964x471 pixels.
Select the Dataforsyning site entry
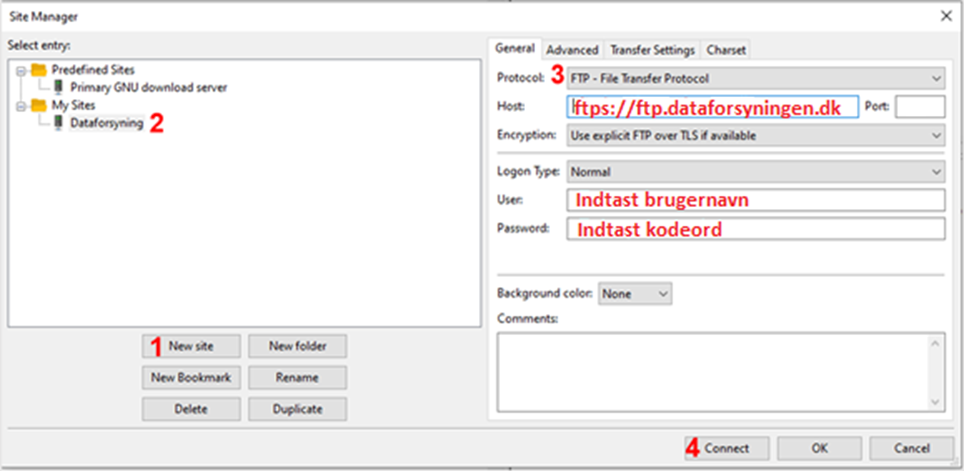[x=106, y=123]
